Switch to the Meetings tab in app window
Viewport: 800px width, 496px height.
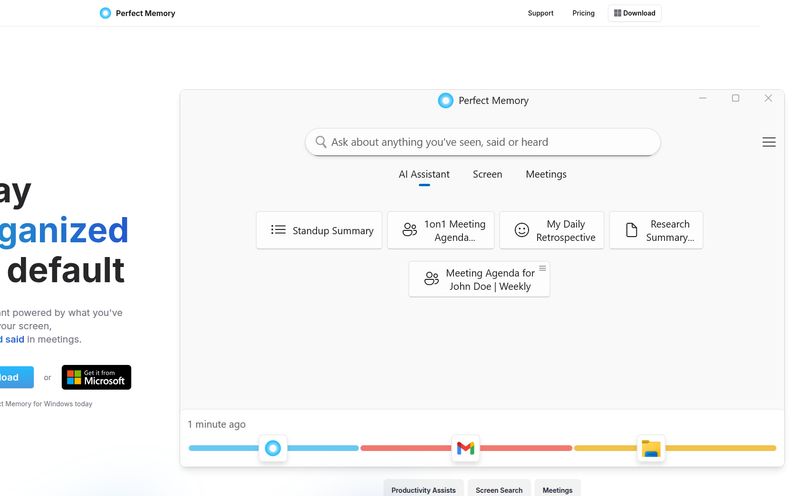[546, 175]
